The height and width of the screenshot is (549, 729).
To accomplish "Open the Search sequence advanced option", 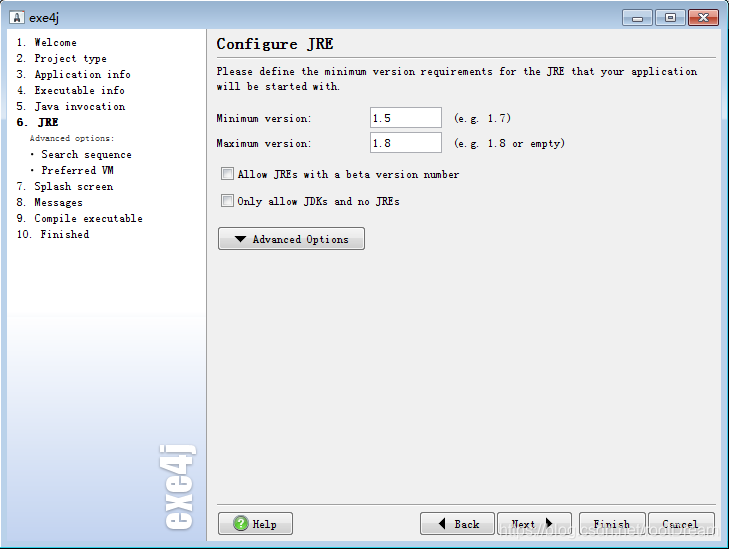I will tap(86, 154).
